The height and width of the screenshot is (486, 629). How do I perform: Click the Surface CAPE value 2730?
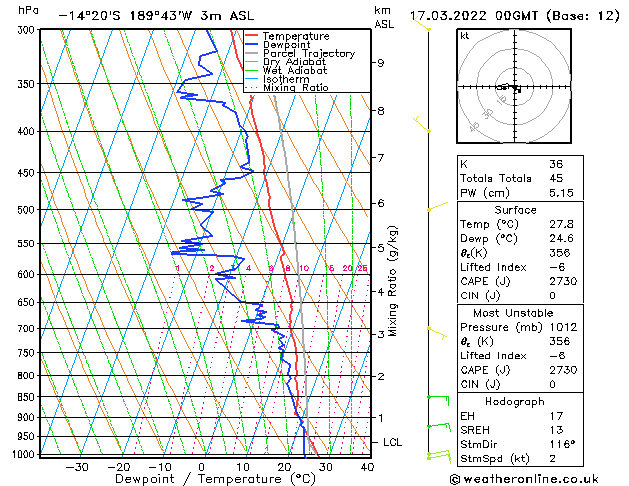(563, 281)
